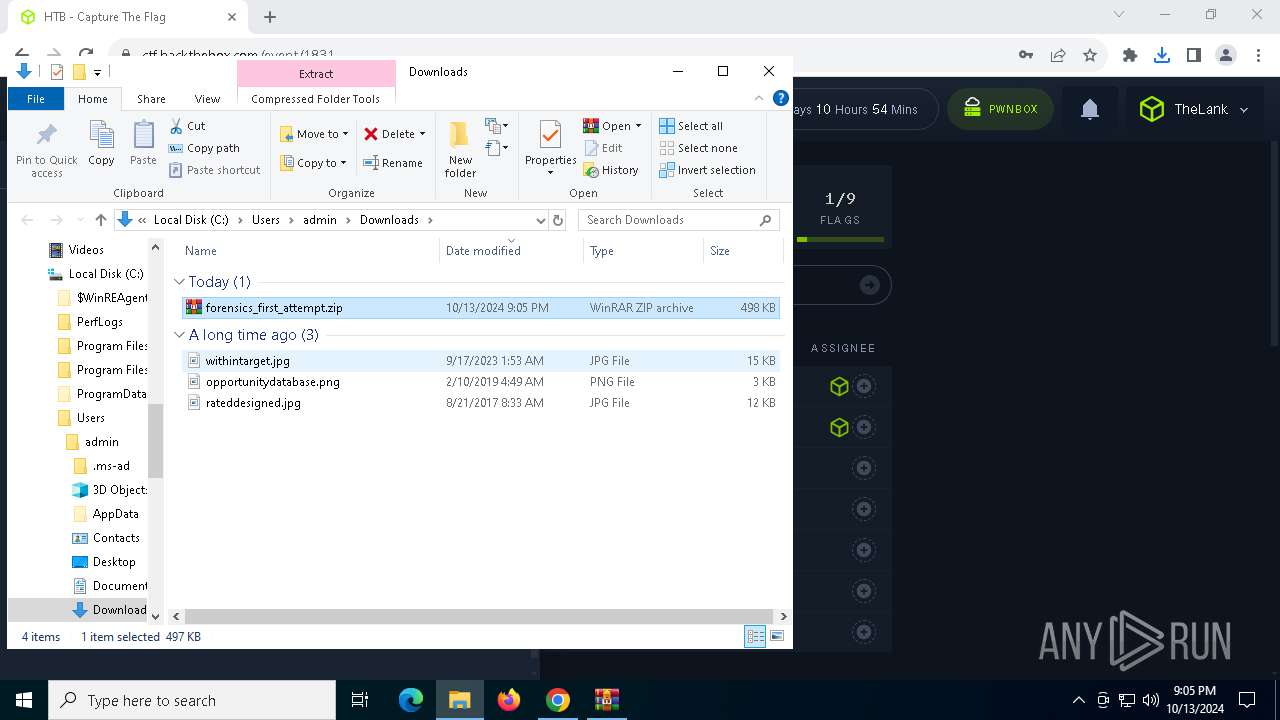Click Invert selection
Image resolution: width=1280 pixels, height=720 pixels.
click(707, 170)
